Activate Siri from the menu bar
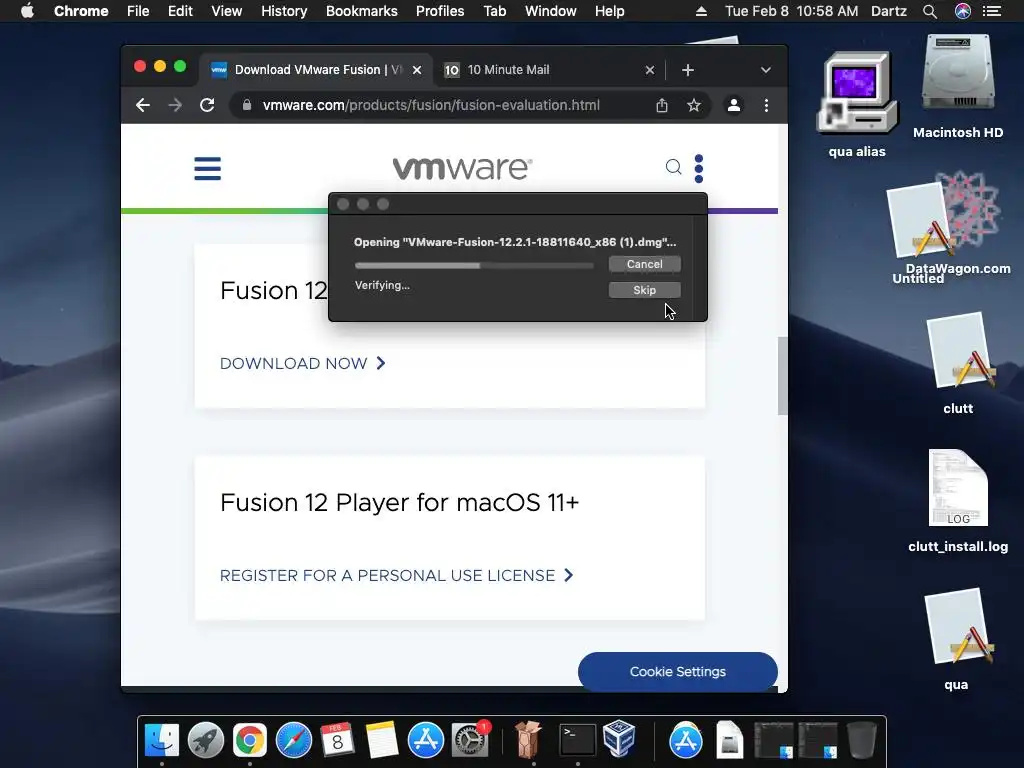Viewport: 1024px width, 768px height. tap(963, 11)
